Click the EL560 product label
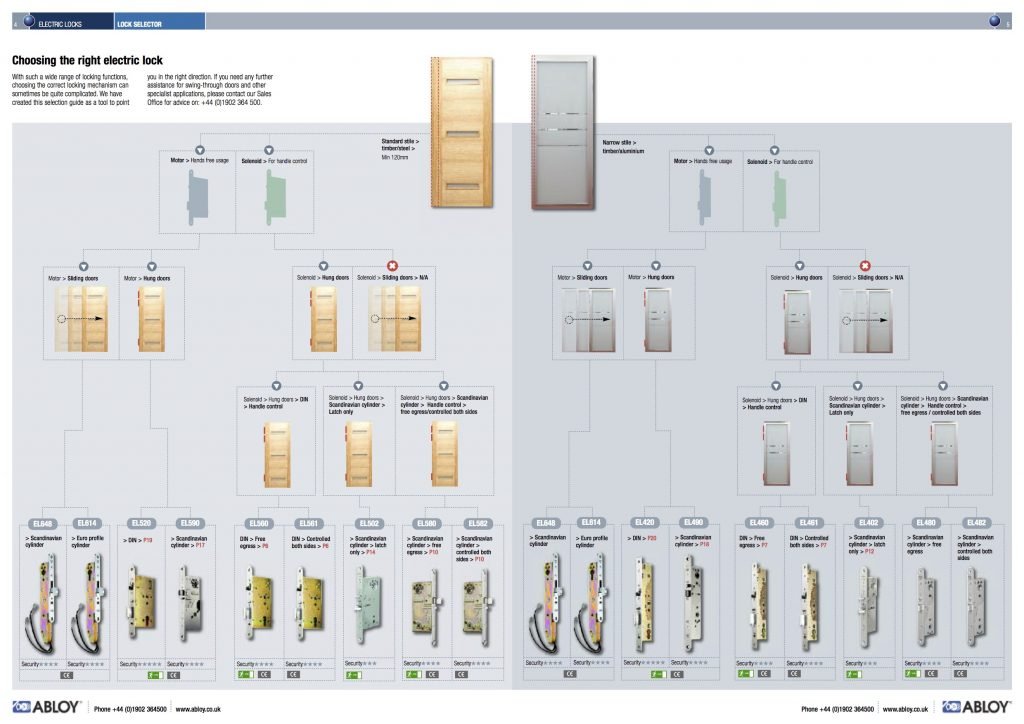The height and width of the screenshot is (724, 1024). (x=260, y=523)
